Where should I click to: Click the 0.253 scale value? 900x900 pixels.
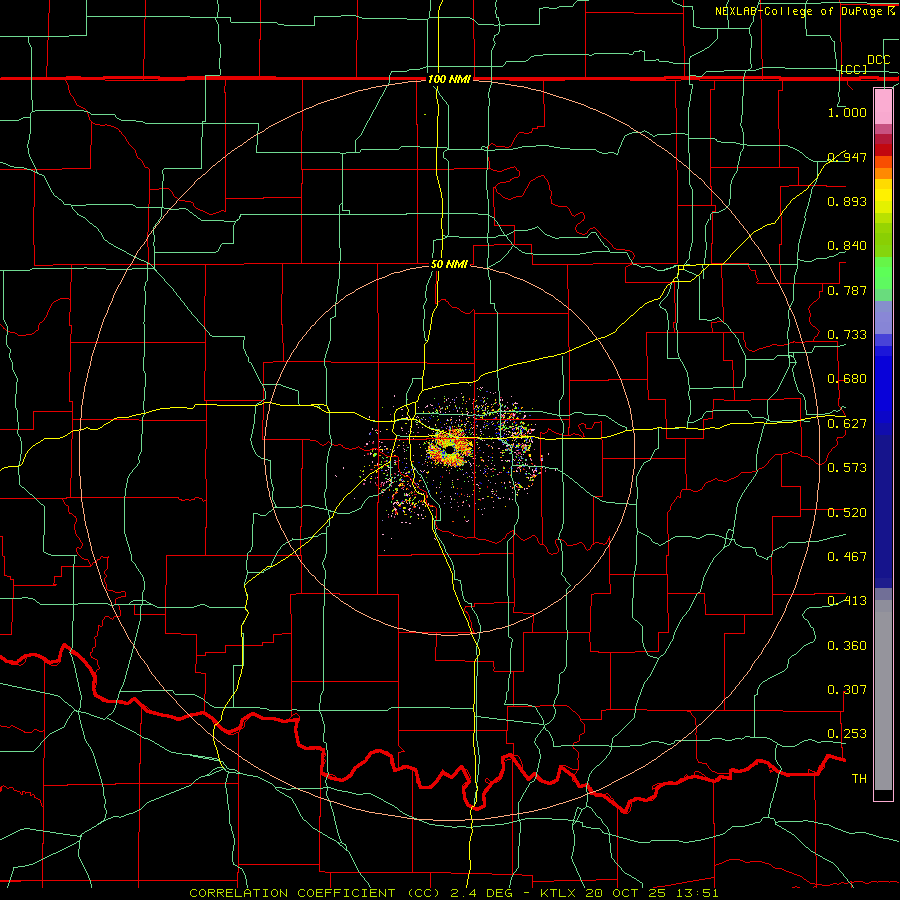coord(847,734)
